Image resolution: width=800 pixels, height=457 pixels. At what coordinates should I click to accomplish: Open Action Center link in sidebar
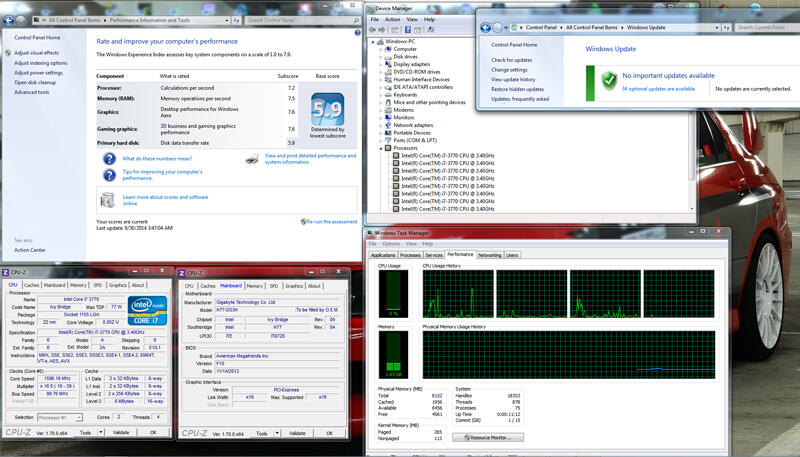tap(30, 250)
